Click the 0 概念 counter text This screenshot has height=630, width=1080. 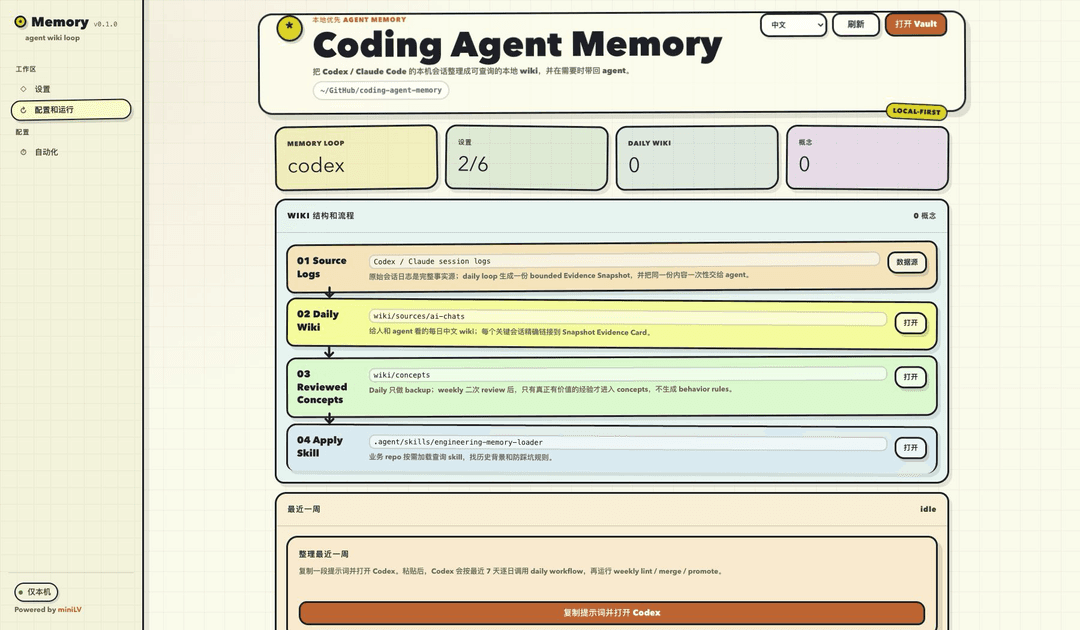pos(924,216)
